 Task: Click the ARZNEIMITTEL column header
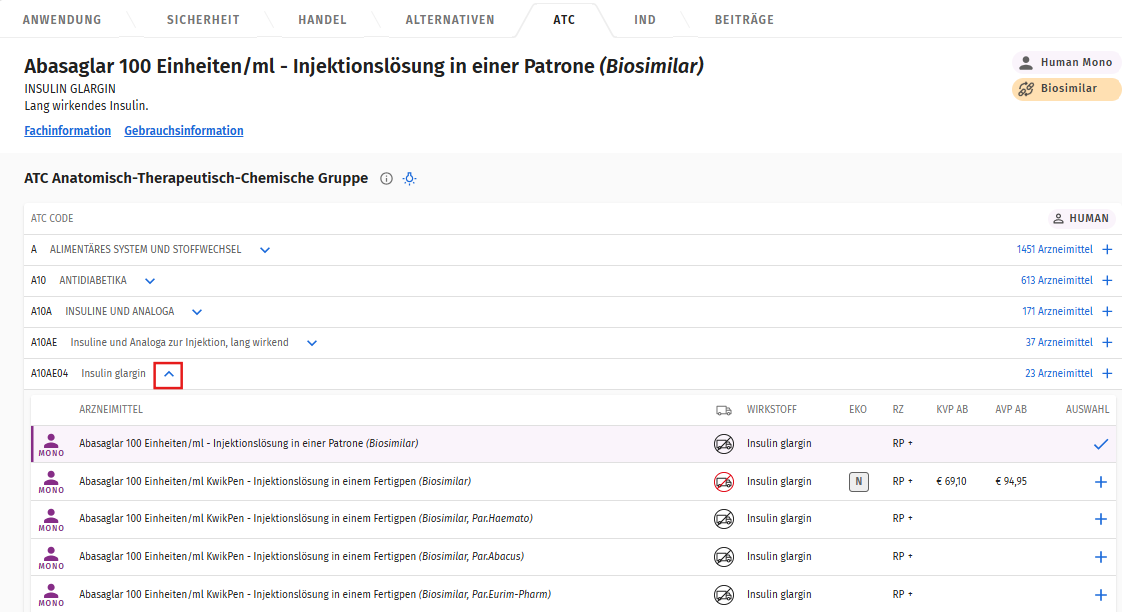pos(111,409)
